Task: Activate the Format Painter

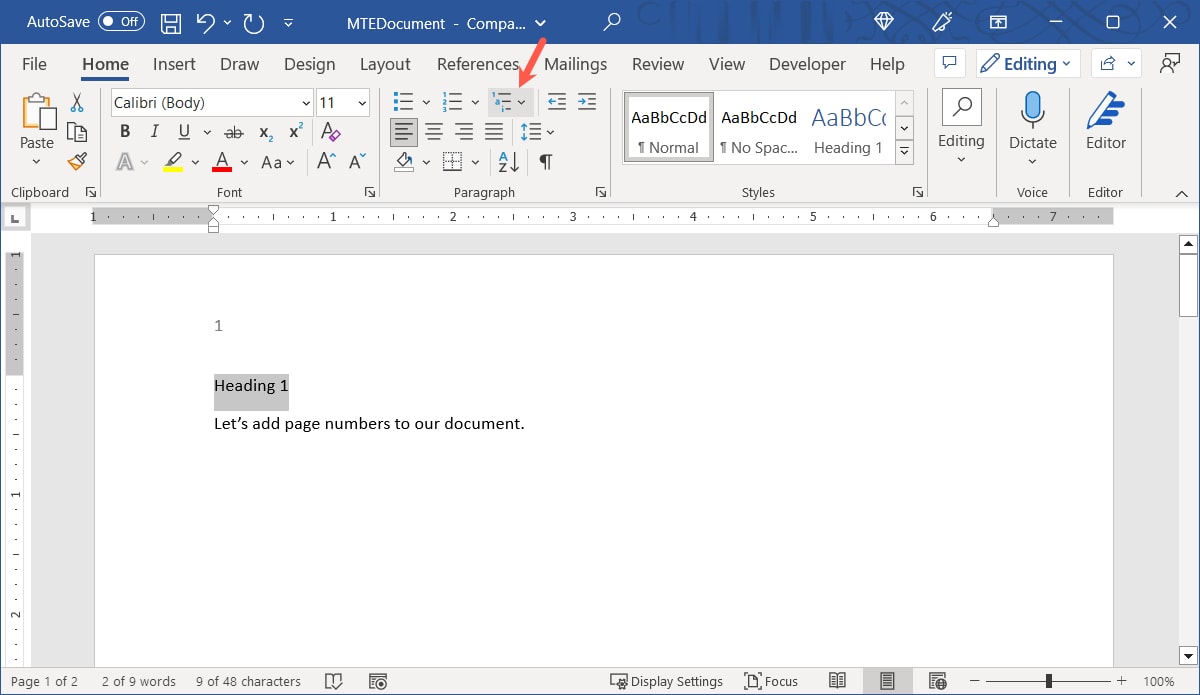Action: coord(77,161)
